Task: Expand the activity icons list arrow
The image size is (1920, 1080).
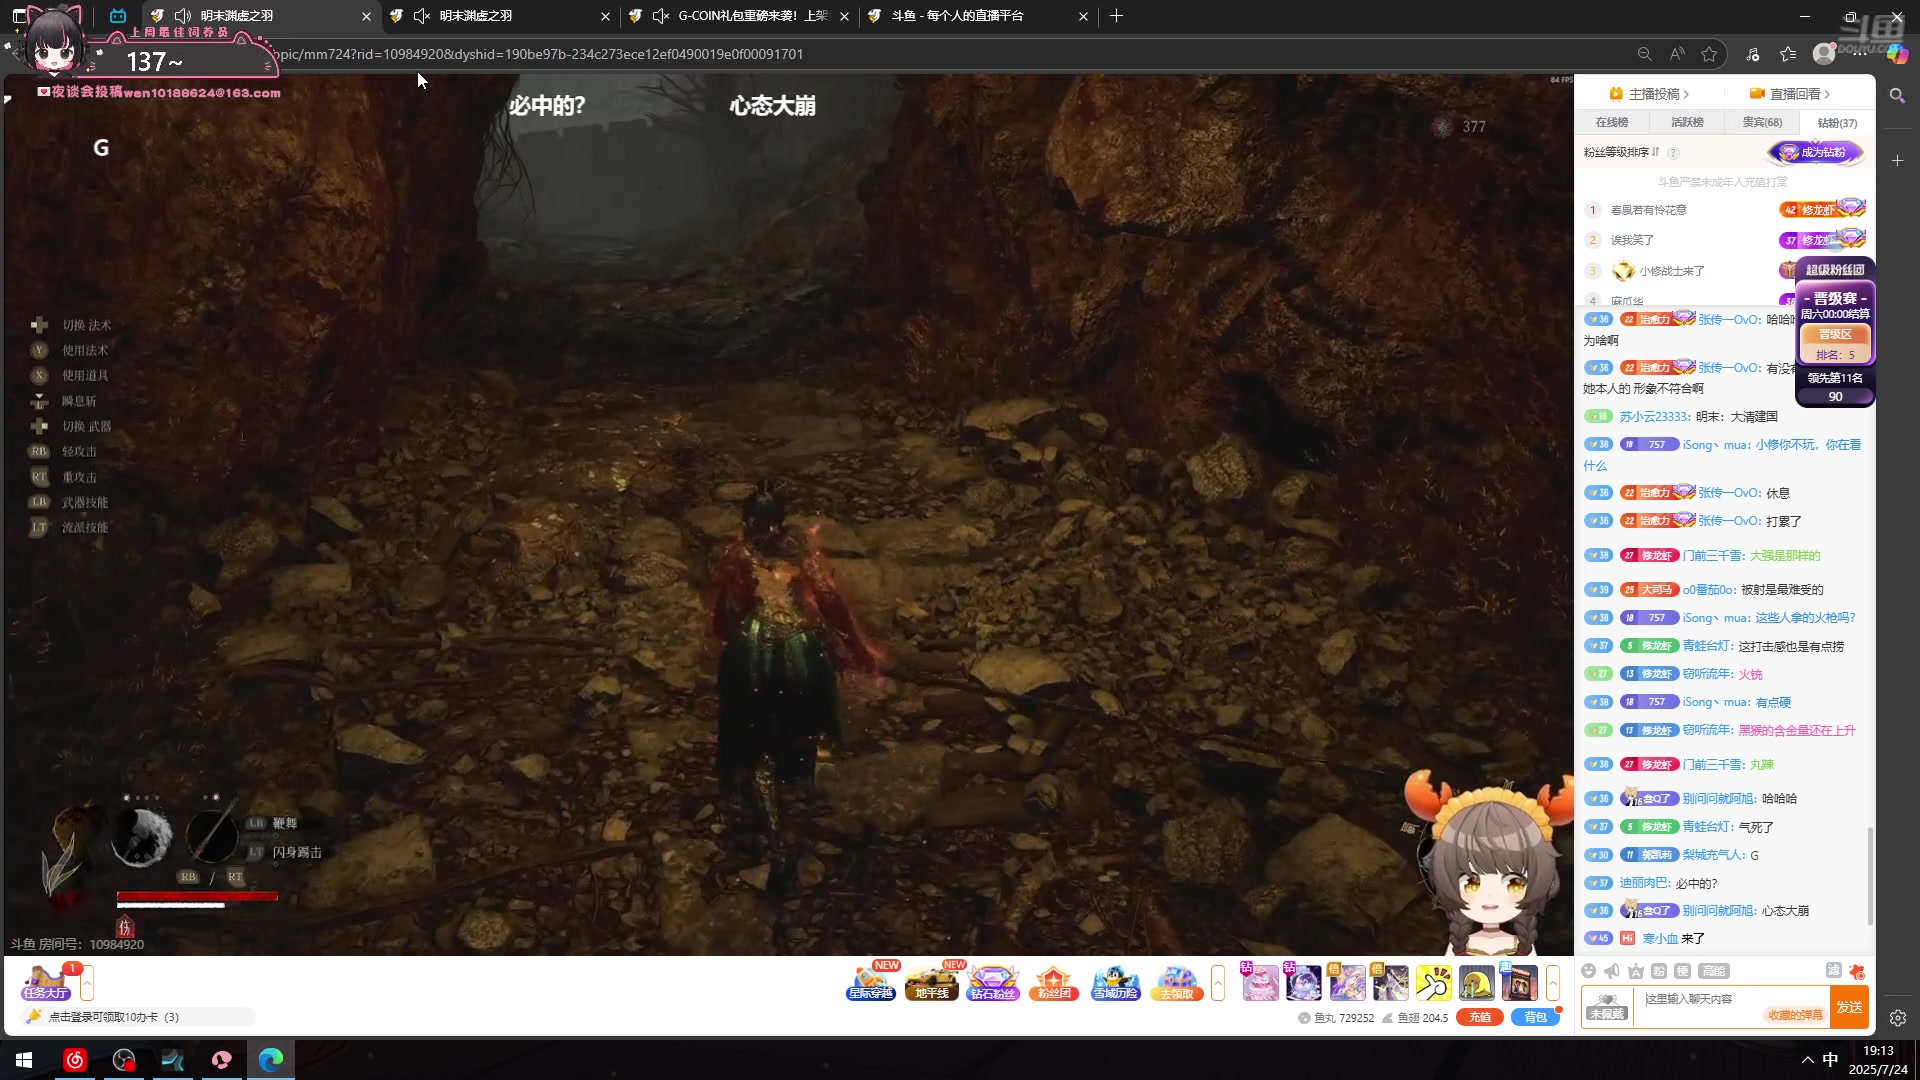Action: pyautogui.click(x=1218, y=983)
